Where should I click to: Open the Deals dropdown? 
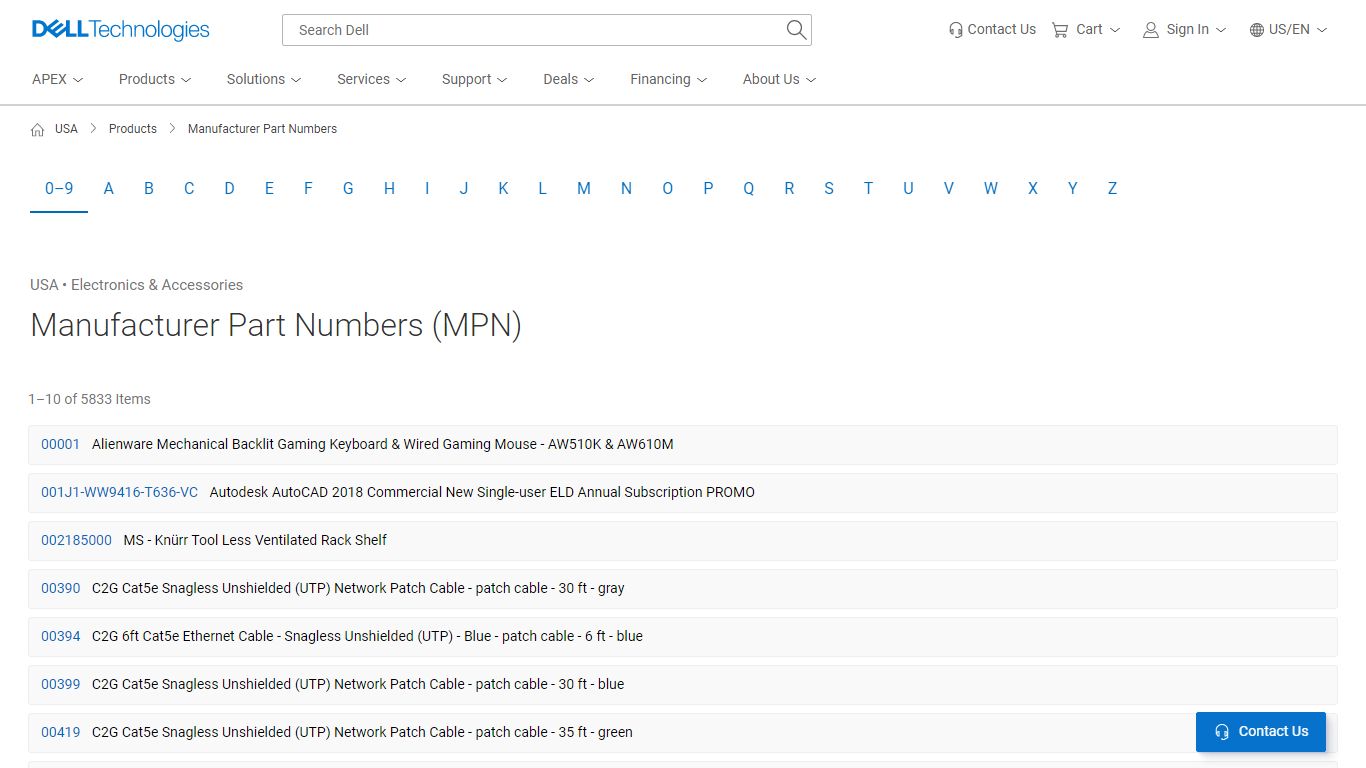[569, 79]
